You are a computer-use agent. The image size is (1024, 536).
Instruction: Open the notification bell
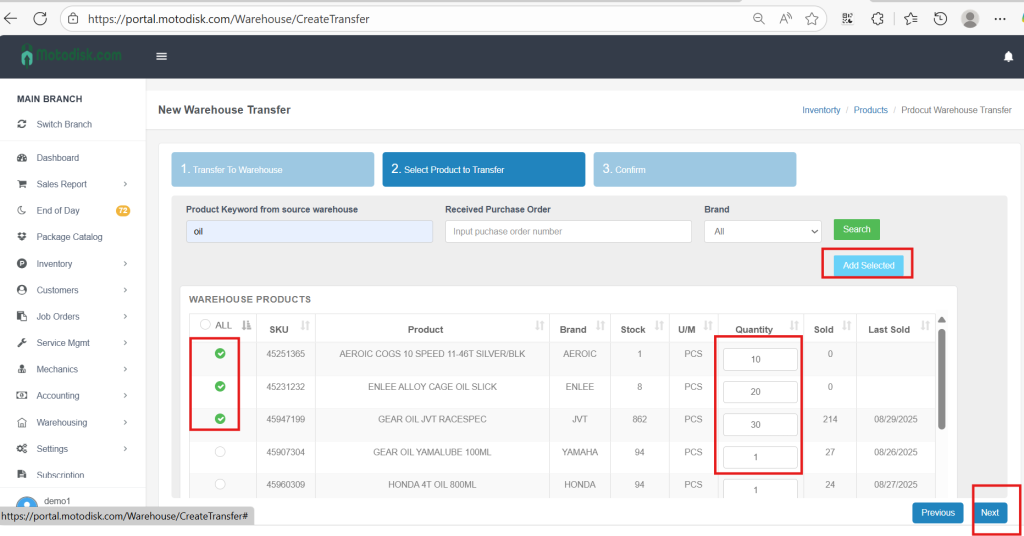[1008, 57]
